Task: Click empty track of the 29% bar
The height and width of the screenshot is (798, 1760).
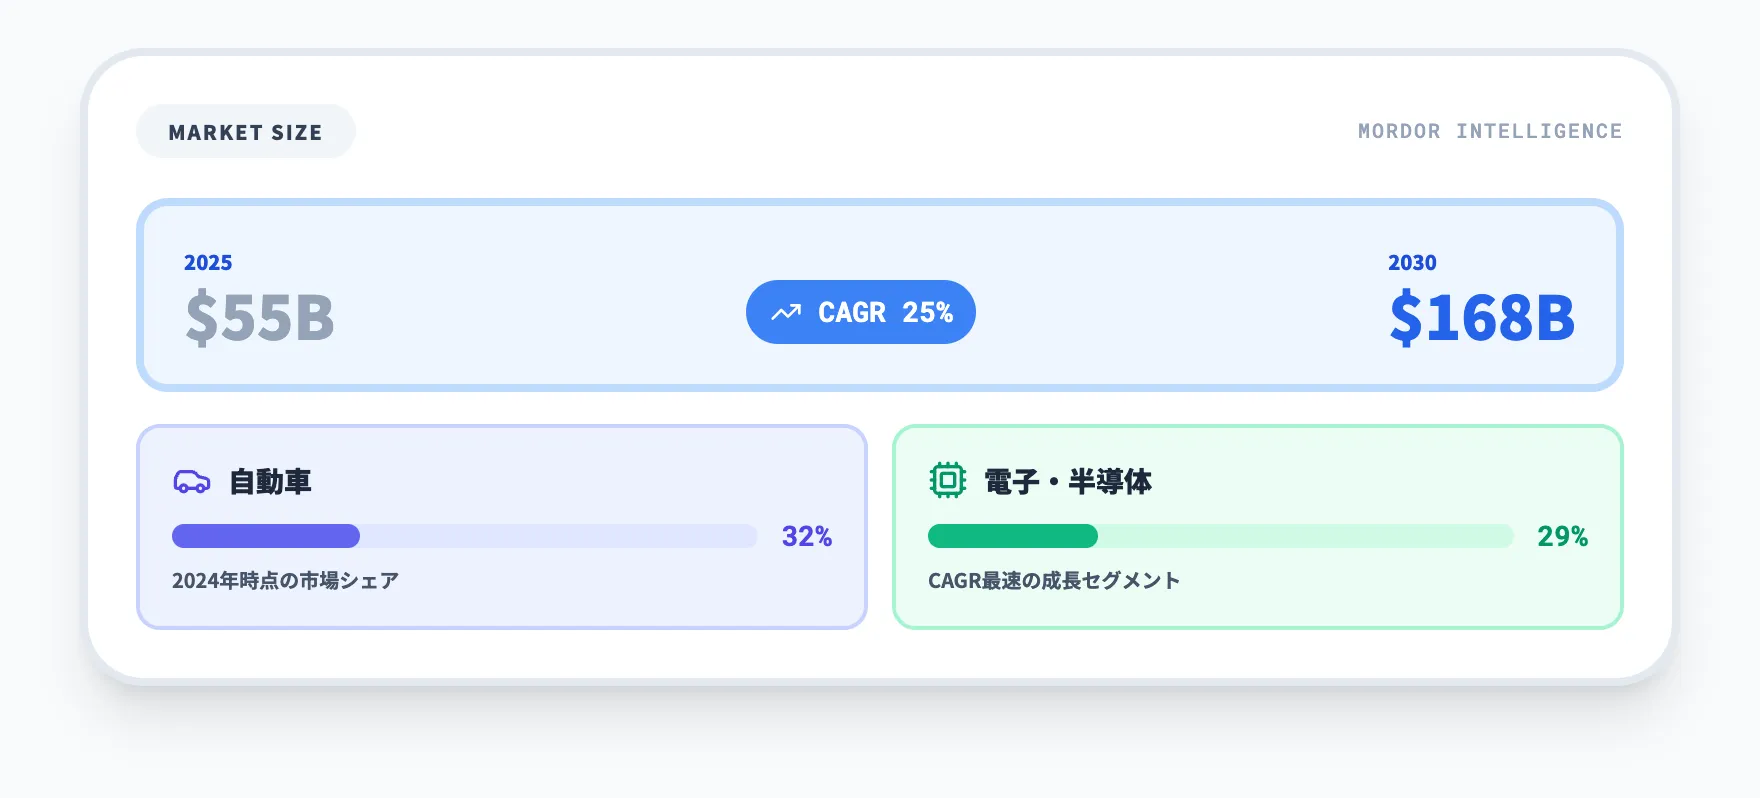Action: (x=1305, y=536)
